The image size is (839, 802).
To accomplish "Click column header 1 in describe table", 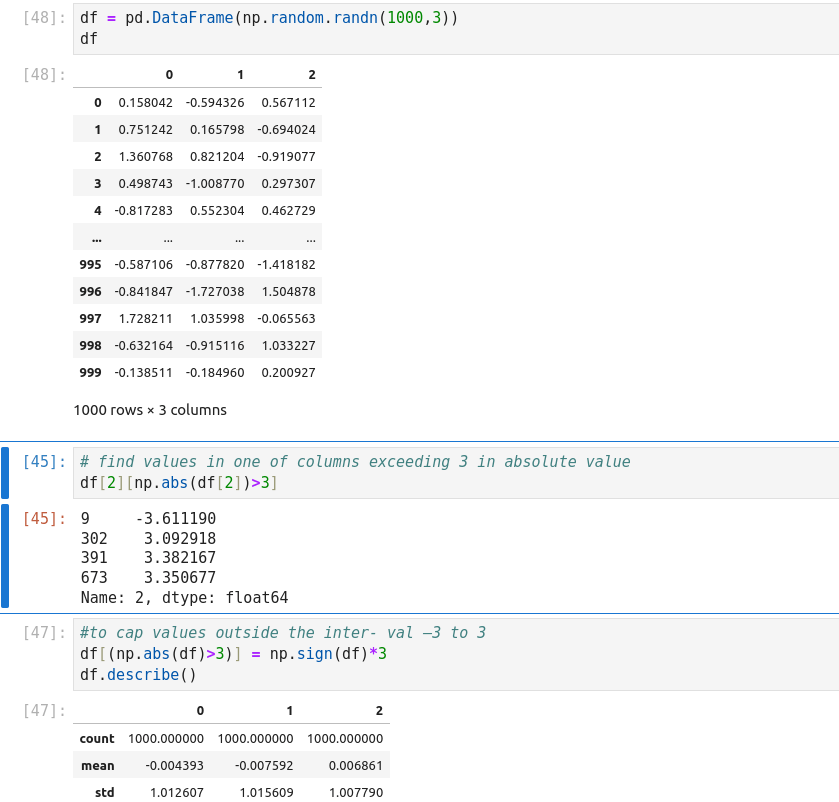I will point(289,711).
